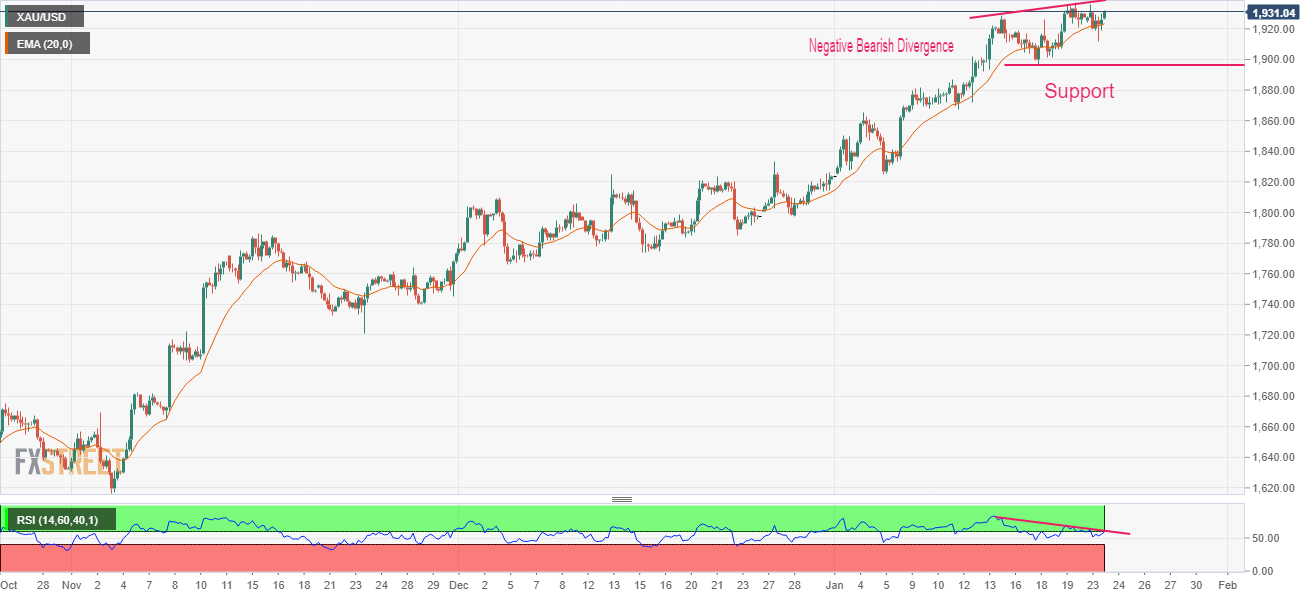This screenshot has height=598, width=1315.
Task: Click the 'Feb' label on date axis
Action: 1230,583
